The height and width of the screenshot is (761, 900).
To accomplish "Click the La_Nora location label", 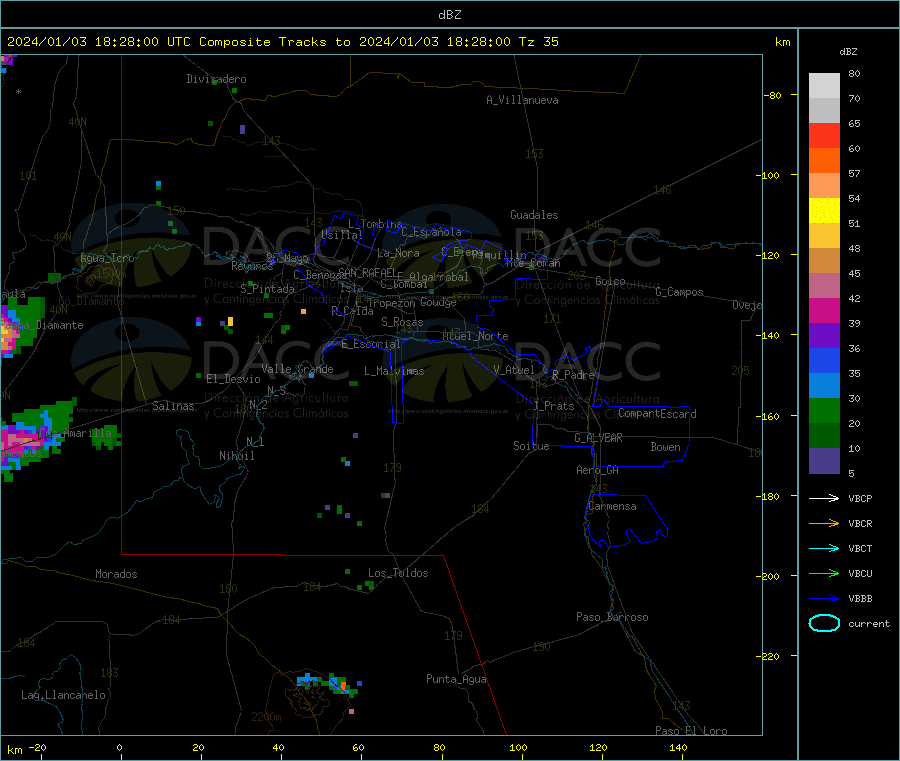I will [399, 253].
